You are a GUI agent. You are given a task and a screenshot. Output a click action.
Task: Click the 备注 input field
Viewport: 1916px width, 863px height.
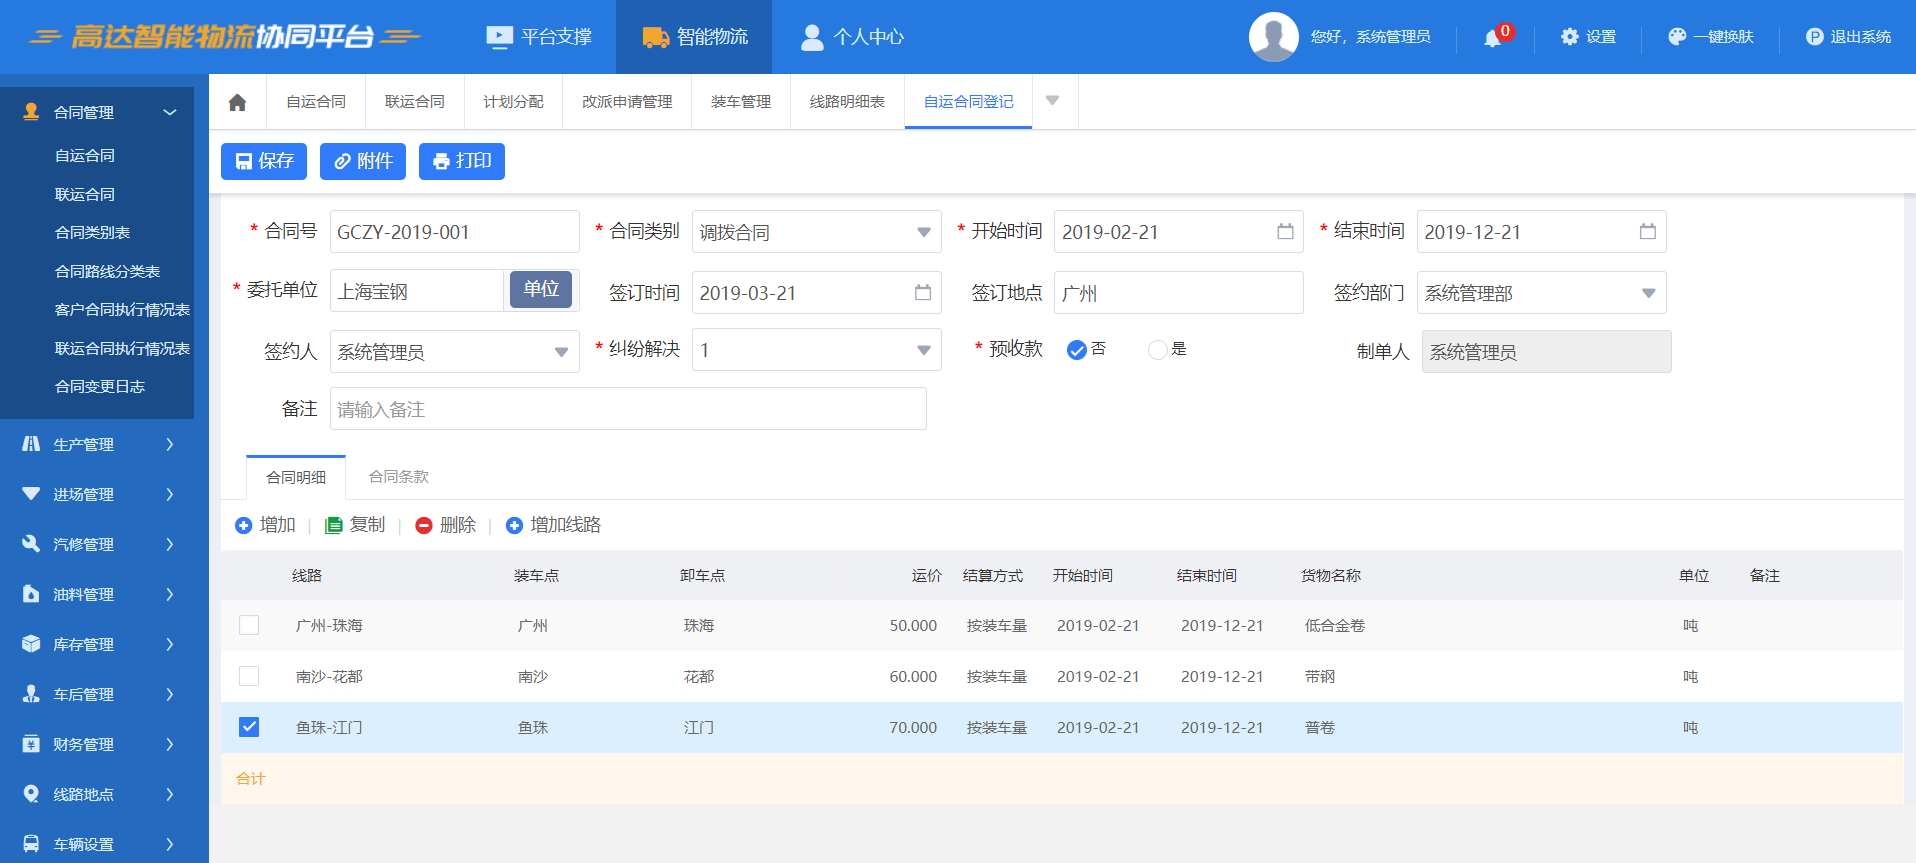(x=627, y=409)
